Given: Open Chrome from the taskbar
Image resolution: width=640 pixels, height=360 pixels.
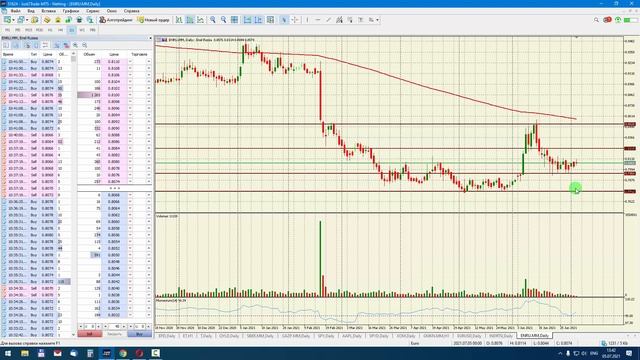Looking at the screenshot, I should click(123, 353).
